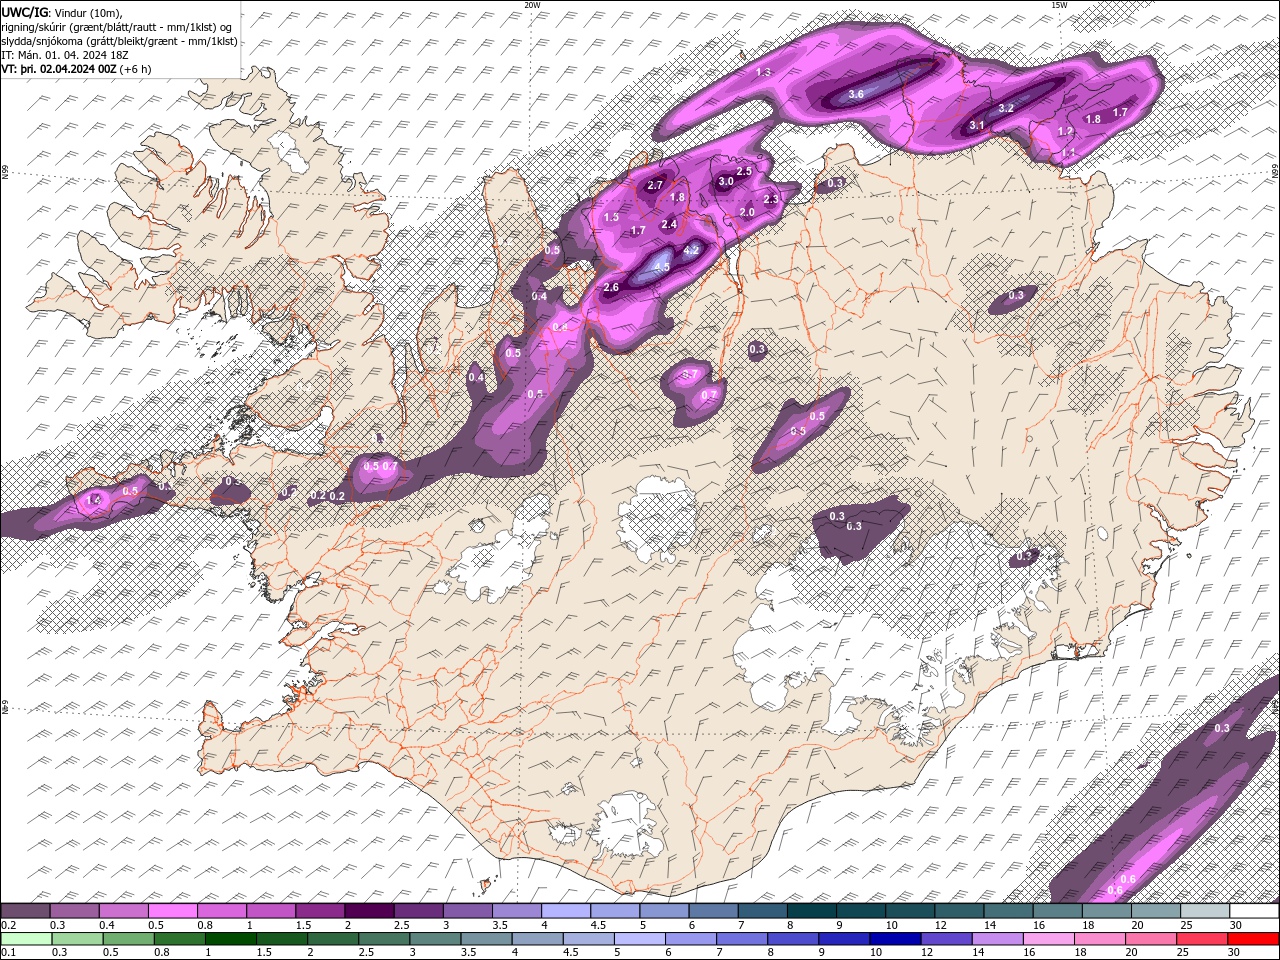The height and width of the screenshot is (960, 1280).
Task: Click the '15W' longitude label
Action: click(1059, 5)
